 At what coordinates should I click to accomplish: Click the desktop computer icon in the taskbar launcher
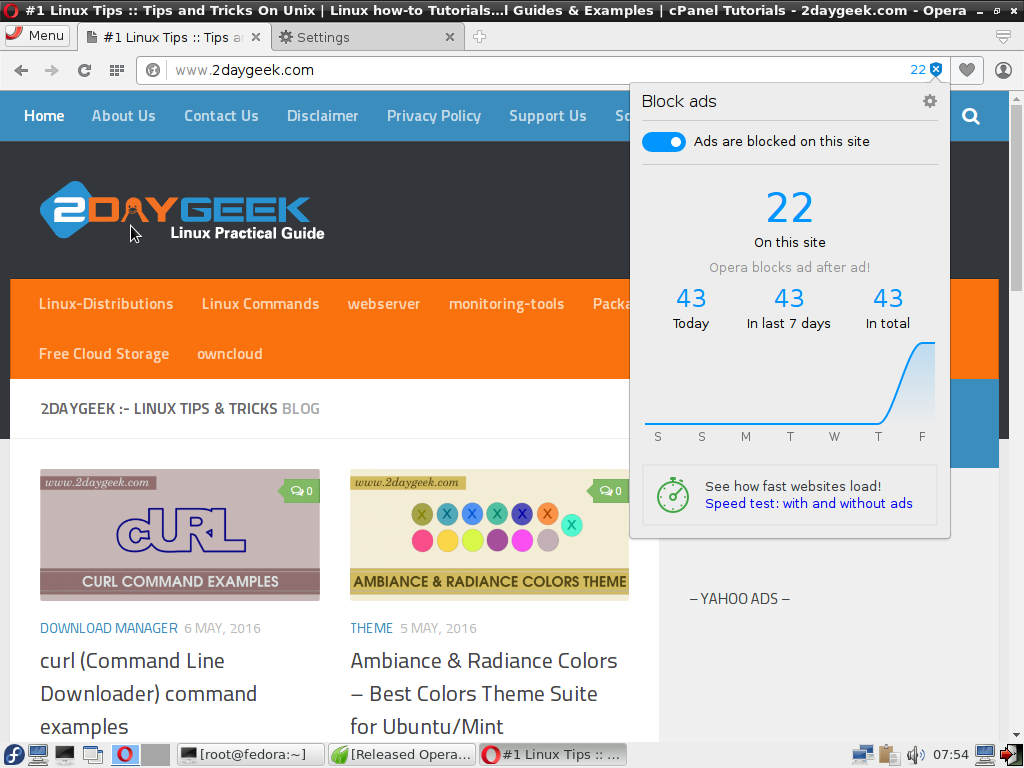click(38, 755)
